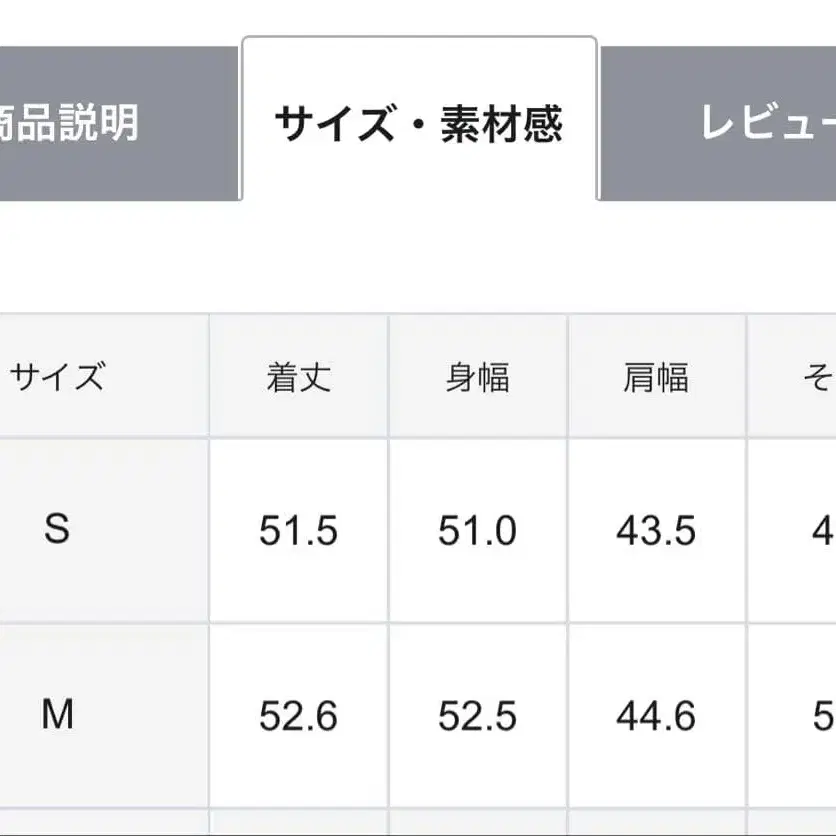Image resolution: width=836 pixels, height=836 pixels.
Task: Click the truncated value beside 44.6 for size M
Action: pos(820,714)
